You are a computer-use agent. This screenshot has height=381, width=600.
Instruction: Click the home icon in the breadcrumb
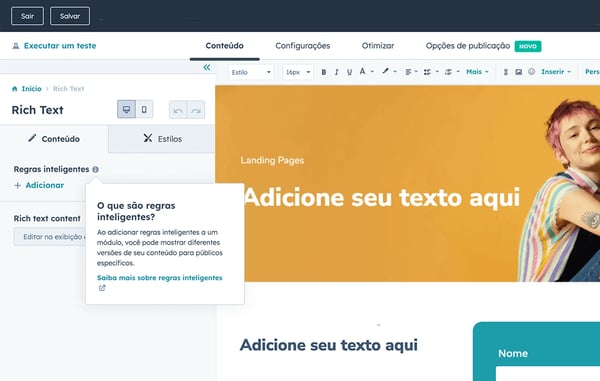coord(15,89)
